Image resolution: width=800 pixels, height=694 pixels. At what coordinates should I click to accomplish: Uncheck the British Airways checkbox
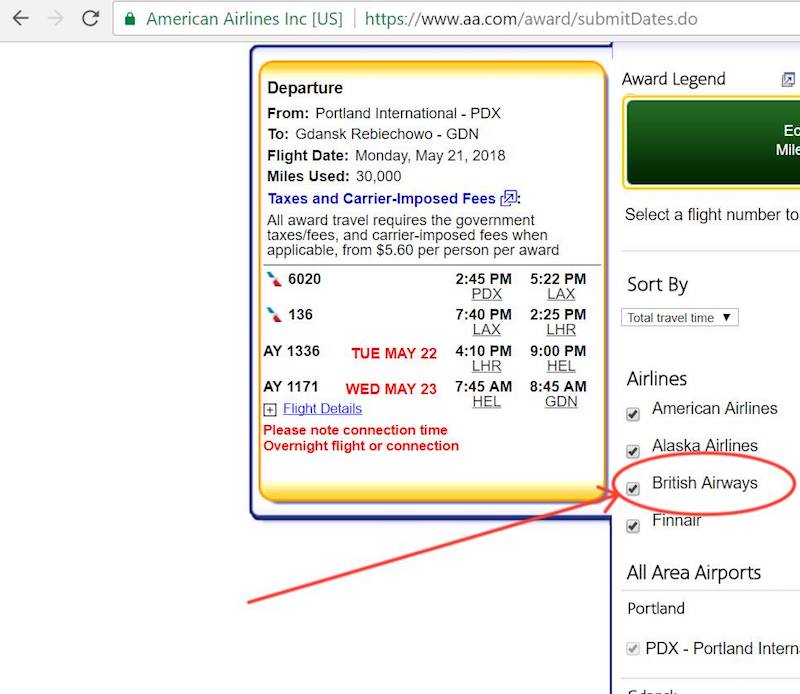pos(633,488)
